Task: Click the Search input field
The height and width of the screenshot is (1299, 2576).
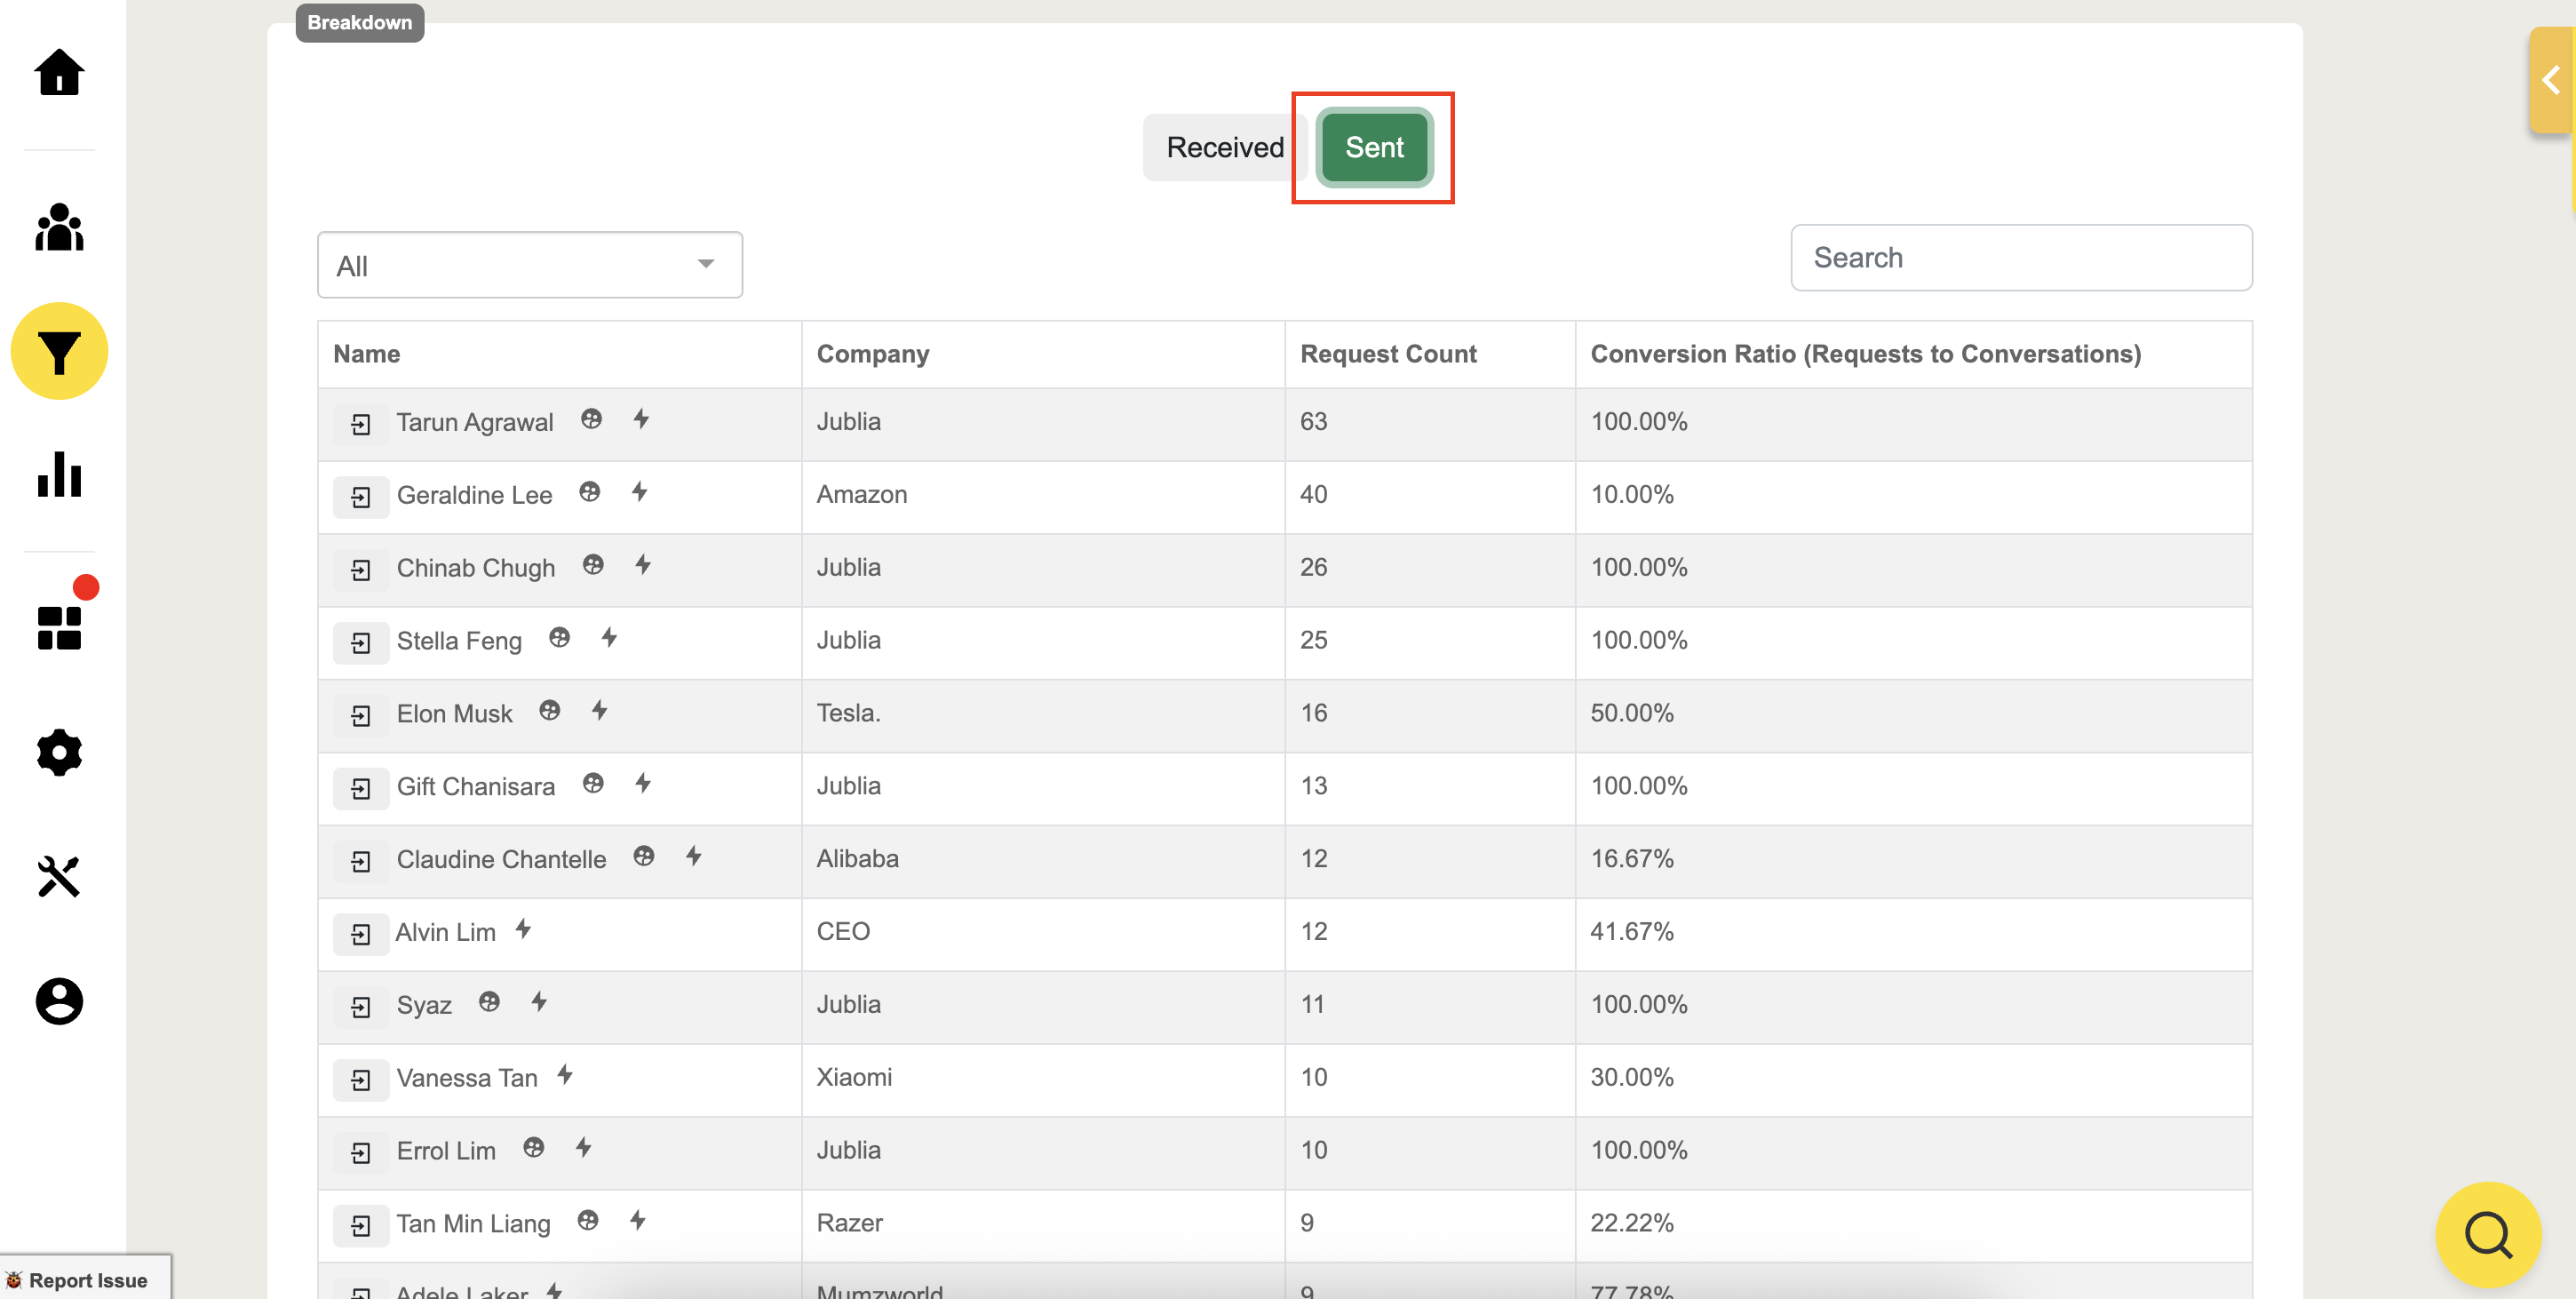Action: pyautogui.click(x=2020, y=258)
